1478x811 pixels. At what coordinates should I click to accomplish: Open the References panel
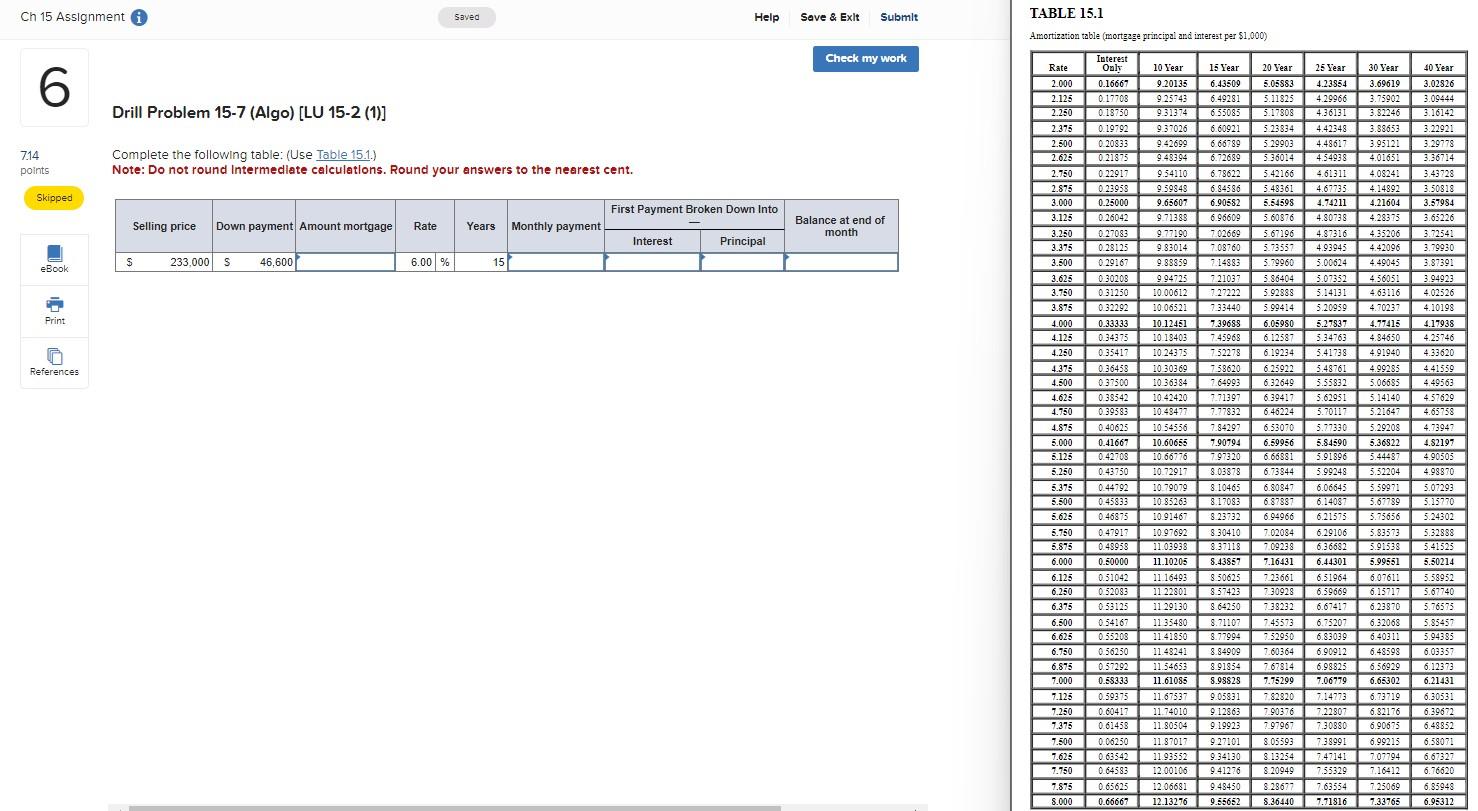point(54,362)
